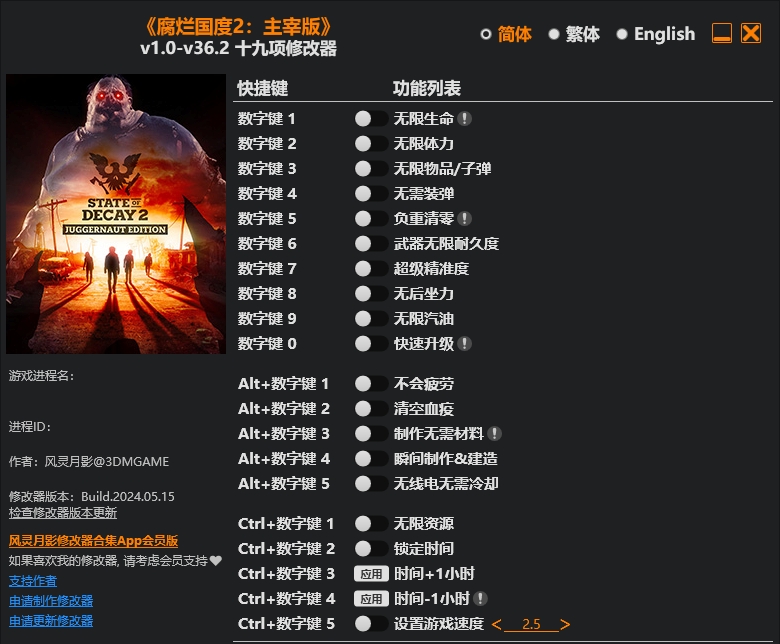Click the info icon next to 无限生命

coord(464,119)
